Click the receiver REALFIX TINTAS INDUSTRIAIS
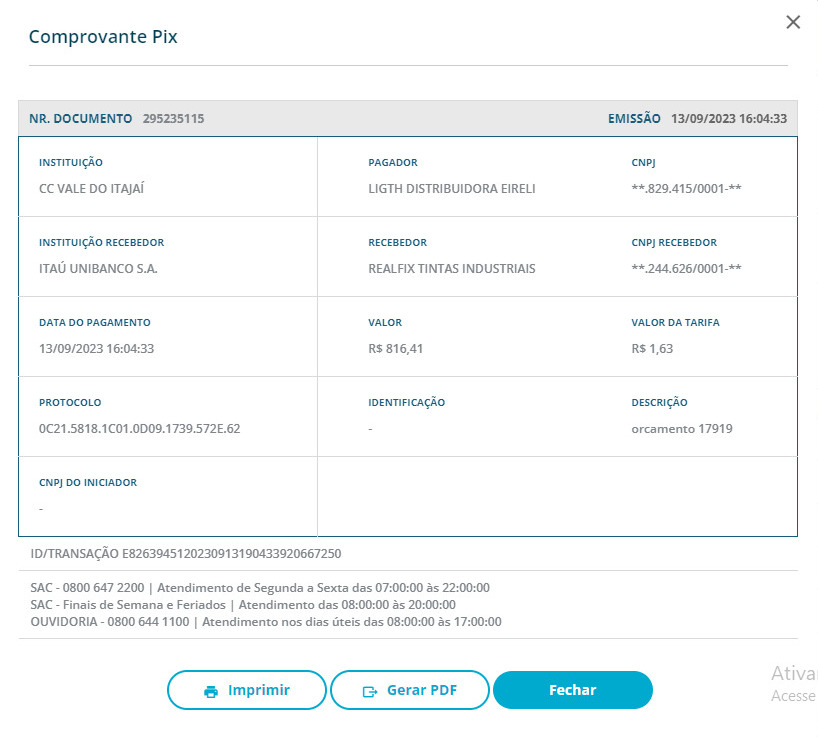818x738 pixels. pos(452,269)
